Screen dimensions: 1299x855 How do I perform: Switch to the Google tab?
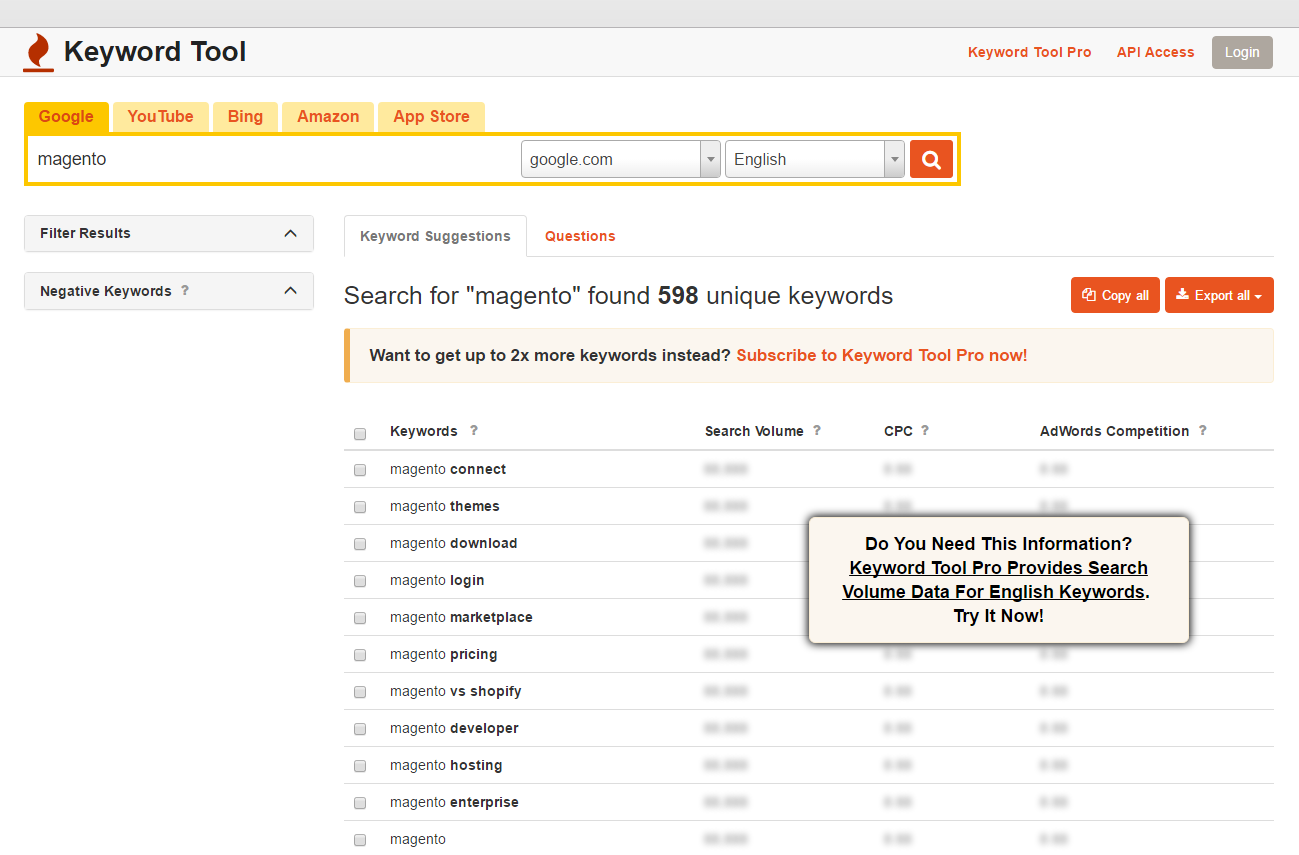point(66,116)
